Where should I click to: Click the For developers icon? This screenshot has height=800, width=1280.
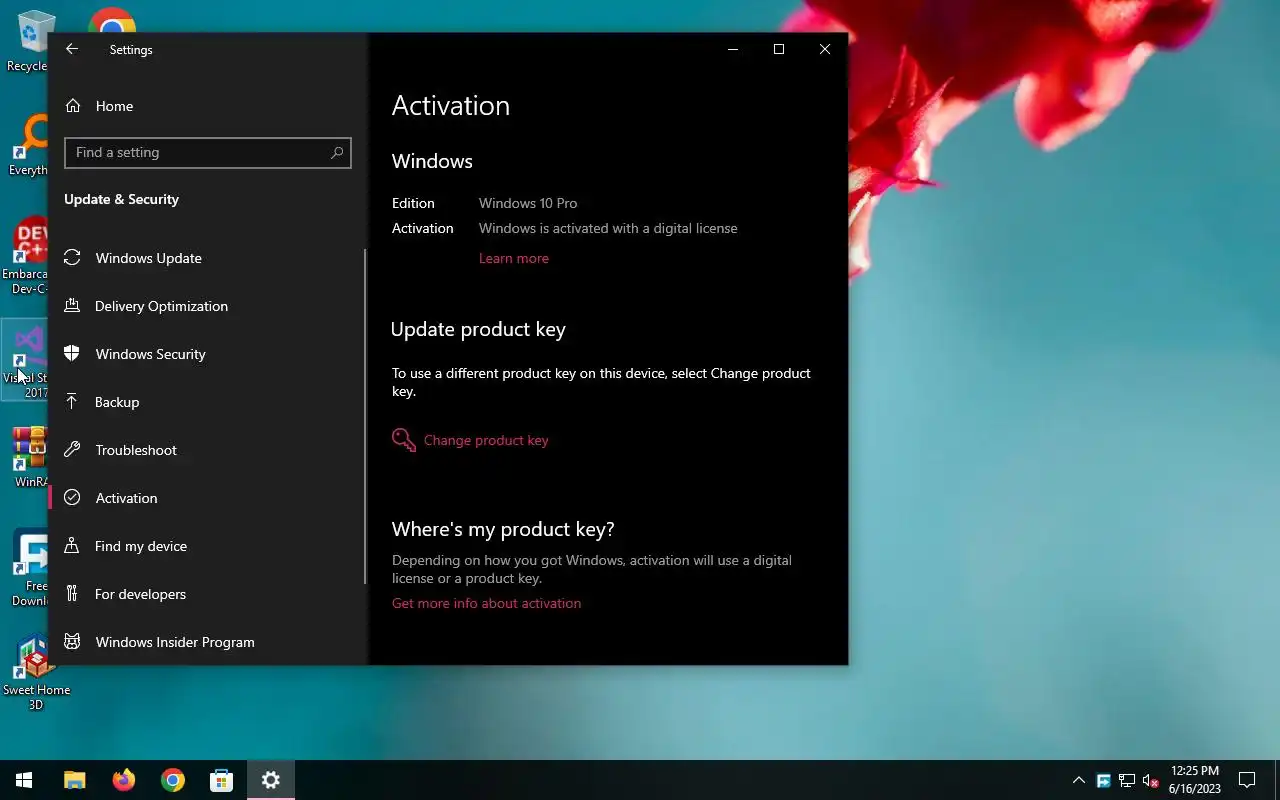[72, 594]
